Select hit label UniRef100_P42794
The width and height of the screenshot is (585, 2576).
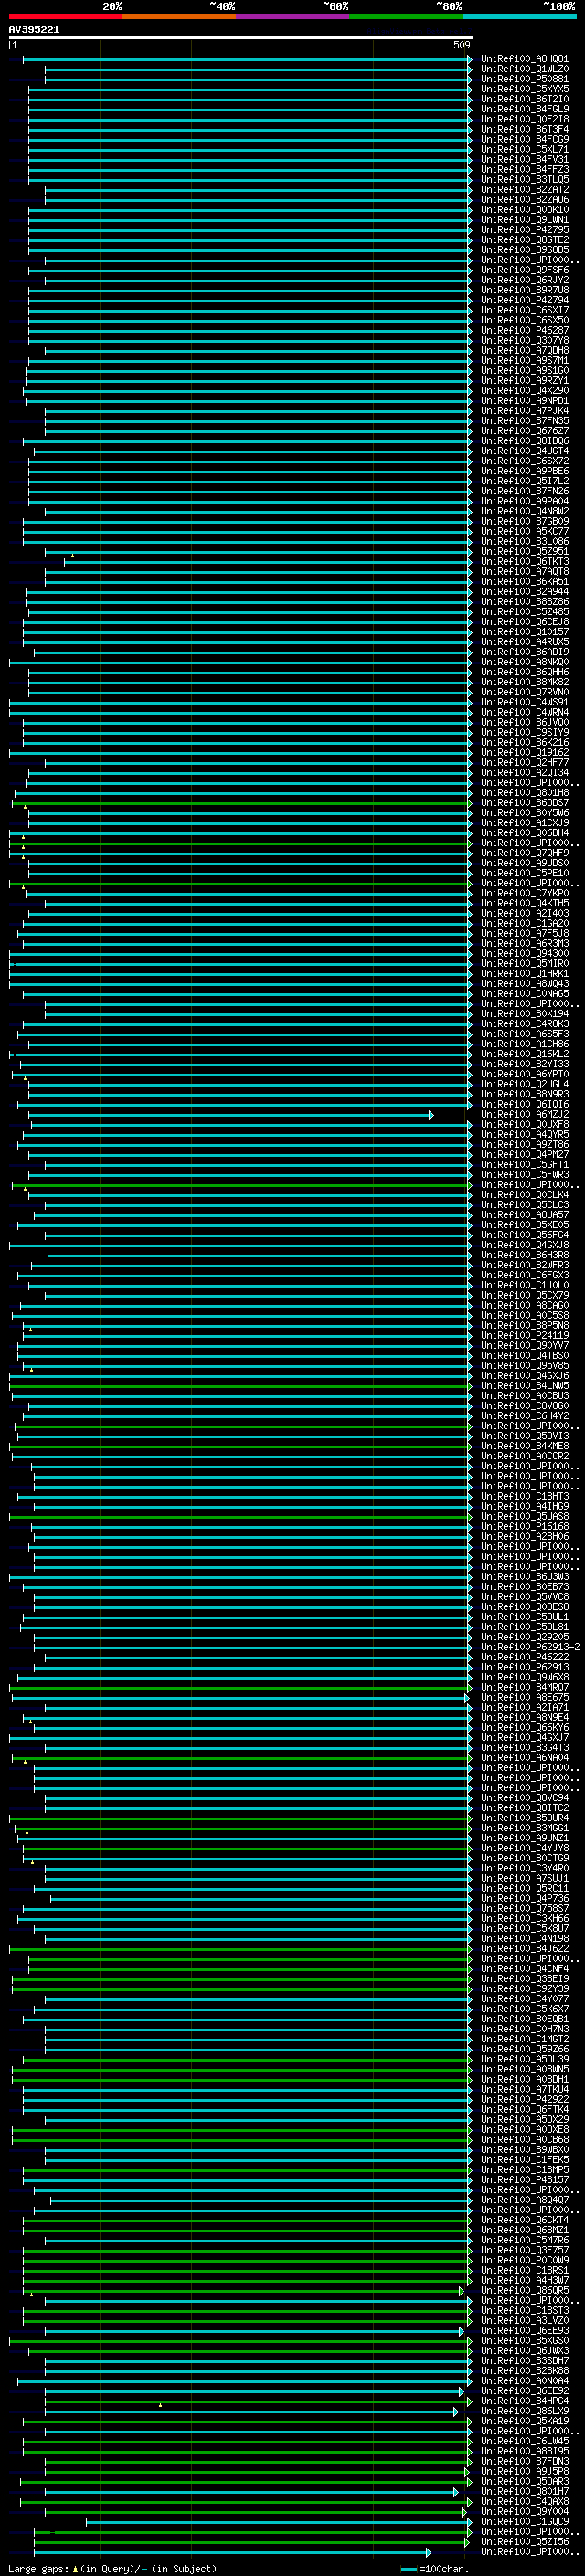[525, 300]
